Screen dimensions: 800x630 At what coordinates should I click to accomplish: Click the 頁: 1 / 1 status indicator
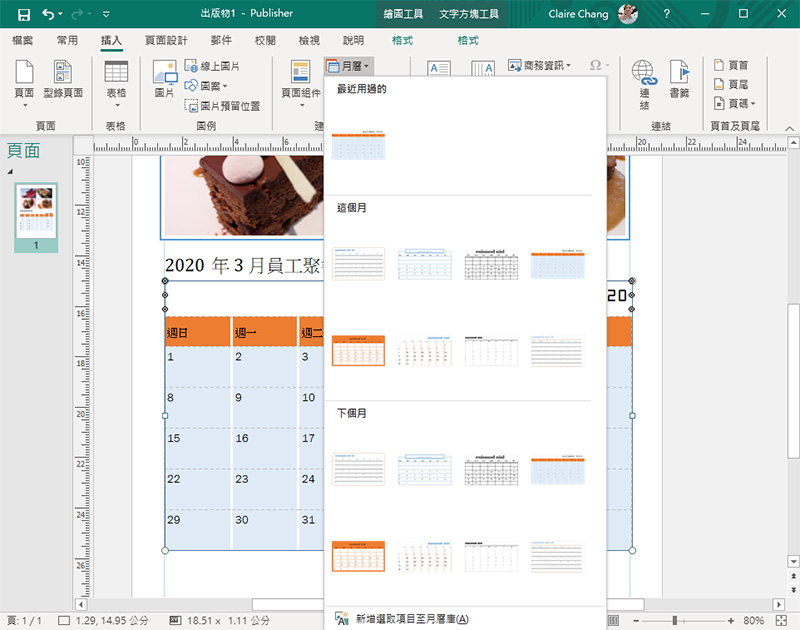coord(24,621)
